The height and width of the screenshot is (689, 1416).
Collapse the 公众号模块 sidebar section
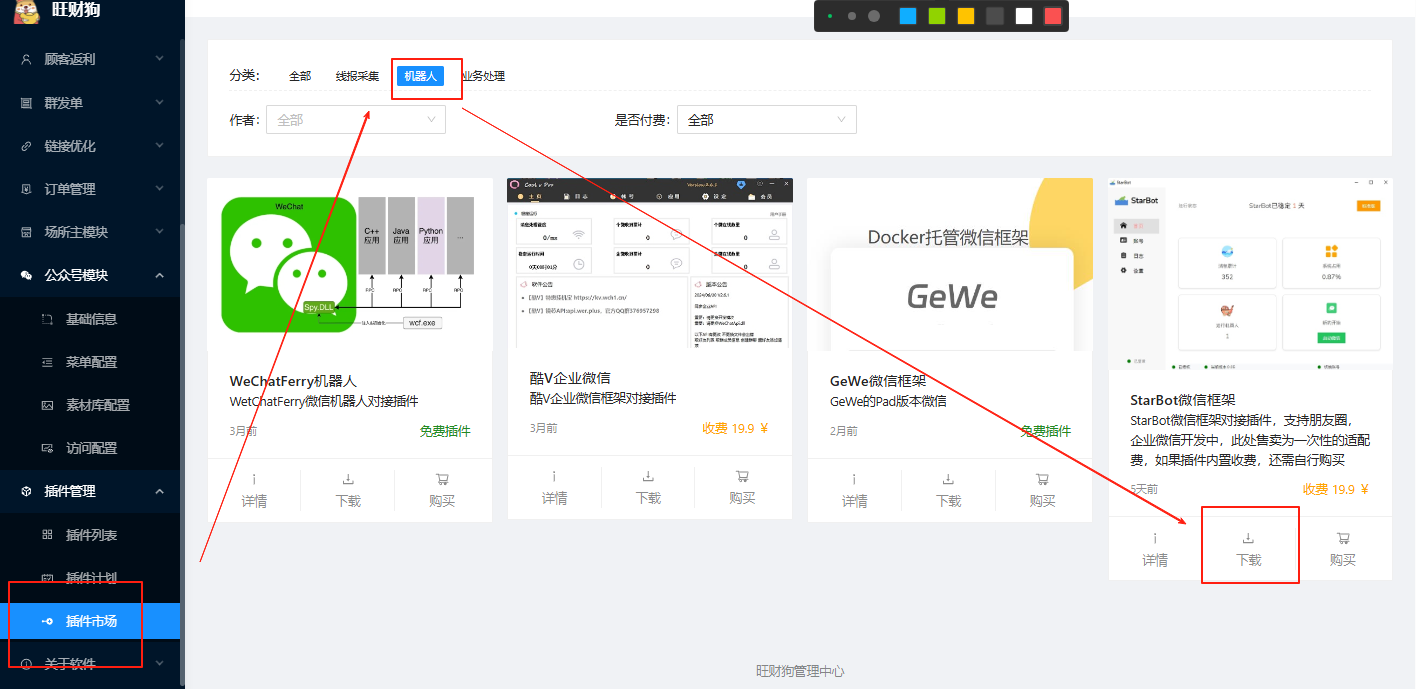point(159,275)
